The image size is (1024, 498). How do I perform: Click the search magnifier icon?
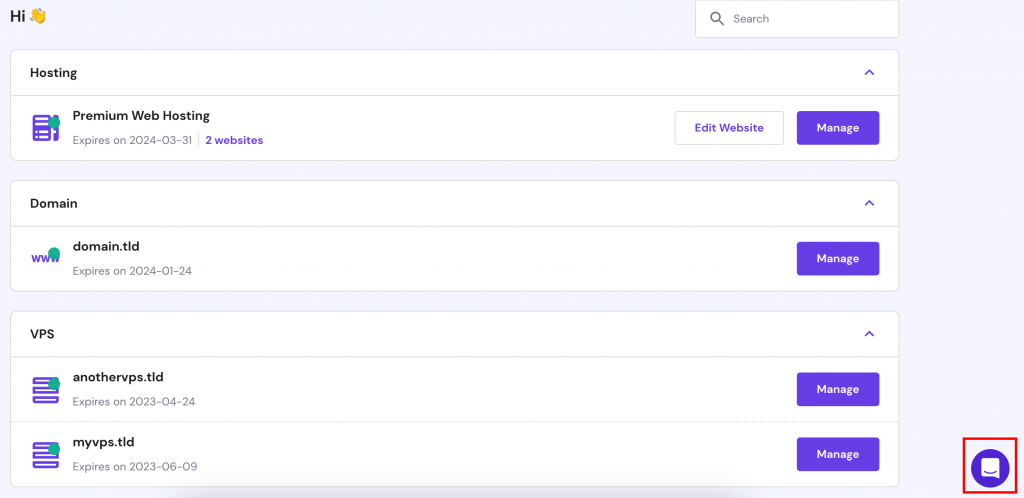(716, 19)
